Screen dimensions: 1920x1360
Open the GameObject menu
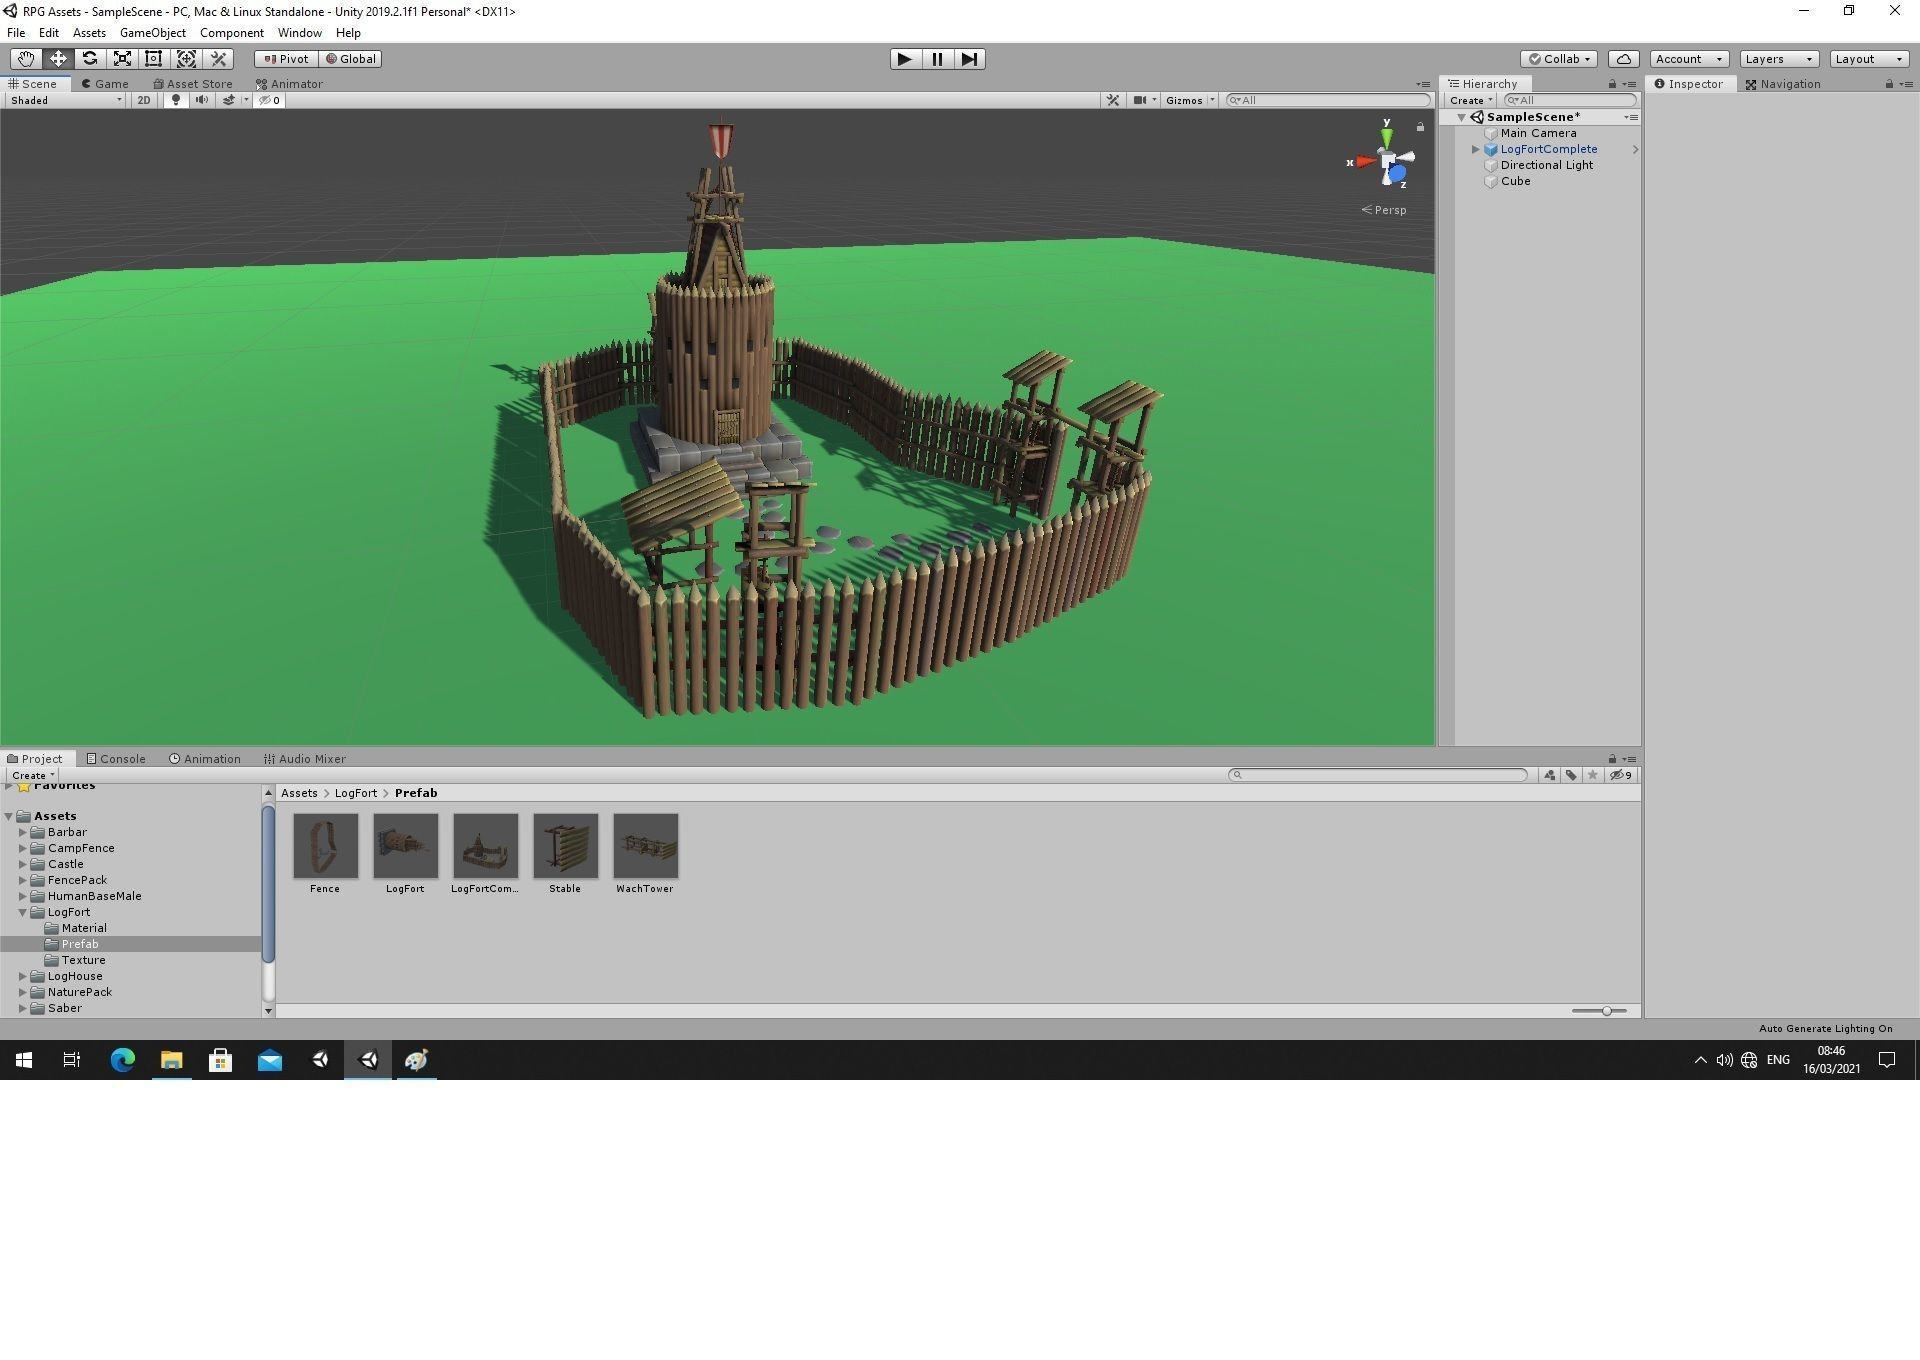152,32
